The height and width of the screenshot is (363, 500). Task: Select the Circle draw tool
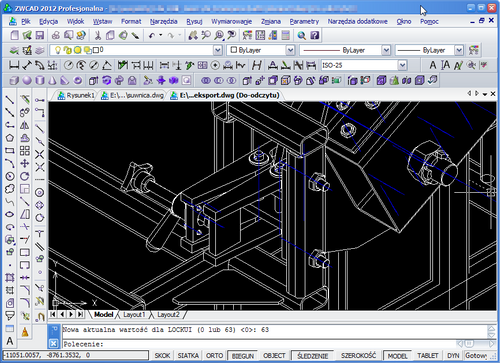coord(10,176)
